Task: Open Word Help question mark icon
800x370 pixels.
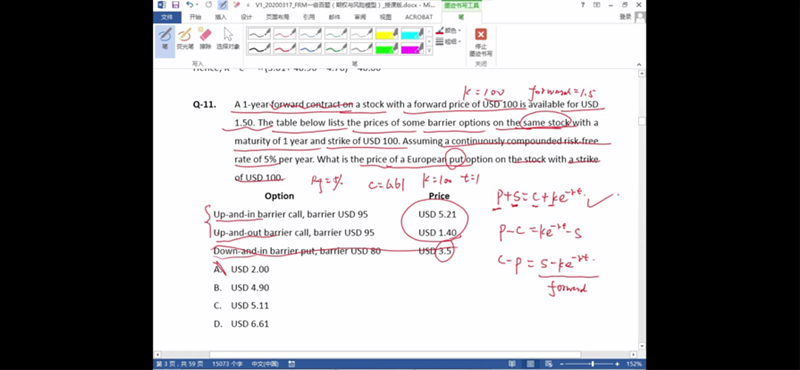Action: pos(583,5)
